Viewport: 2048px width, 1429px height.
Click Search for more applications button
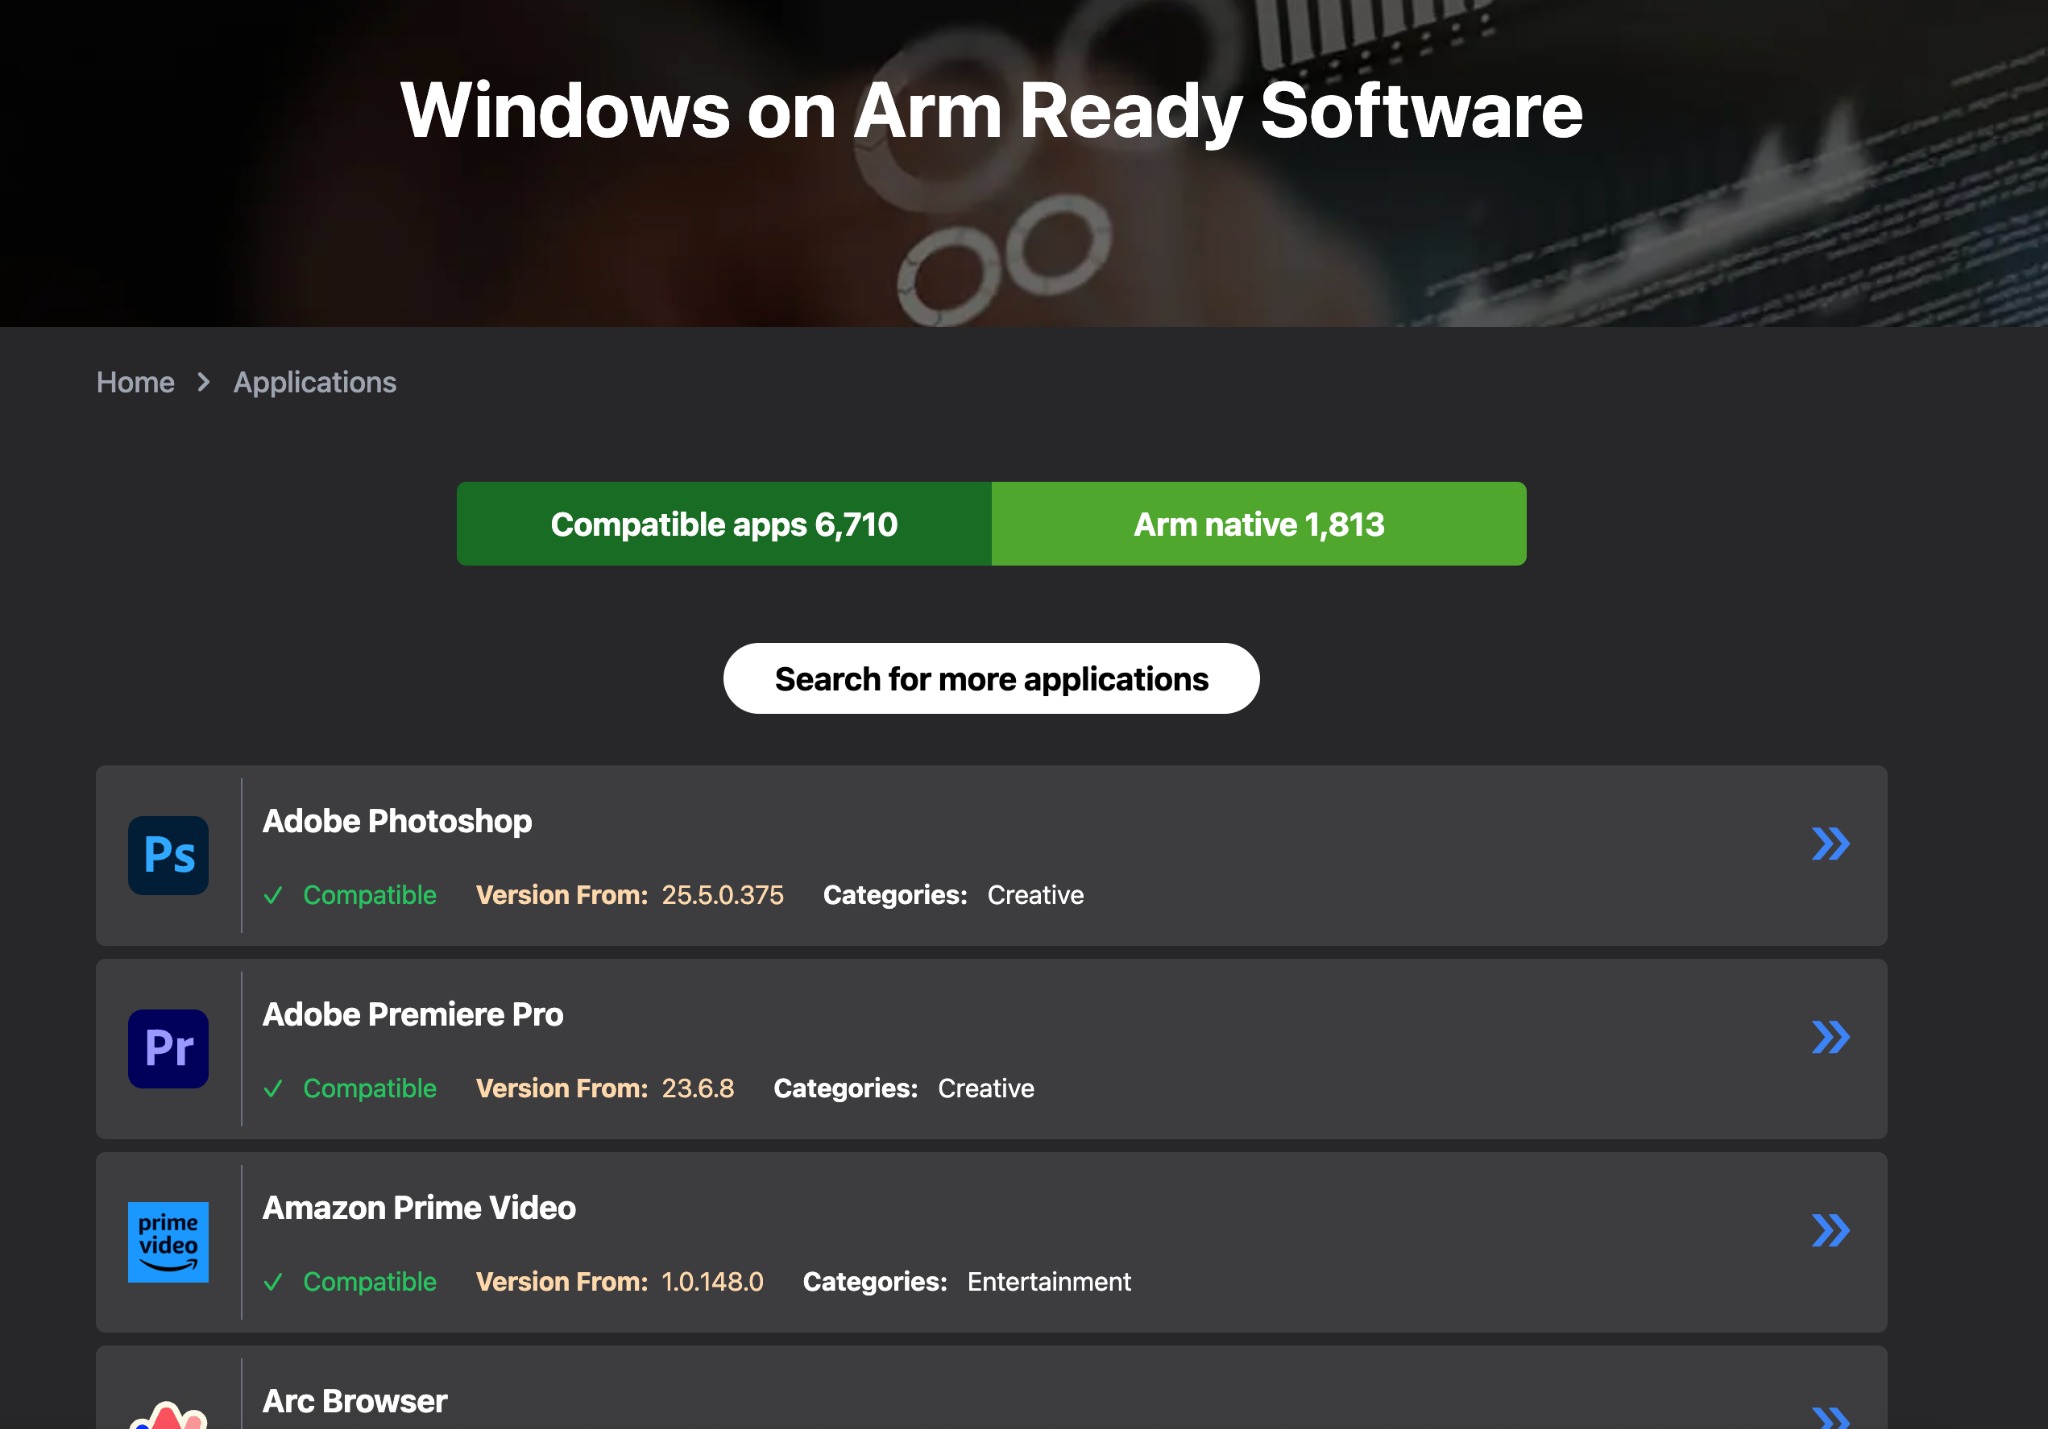coord(991,679)
